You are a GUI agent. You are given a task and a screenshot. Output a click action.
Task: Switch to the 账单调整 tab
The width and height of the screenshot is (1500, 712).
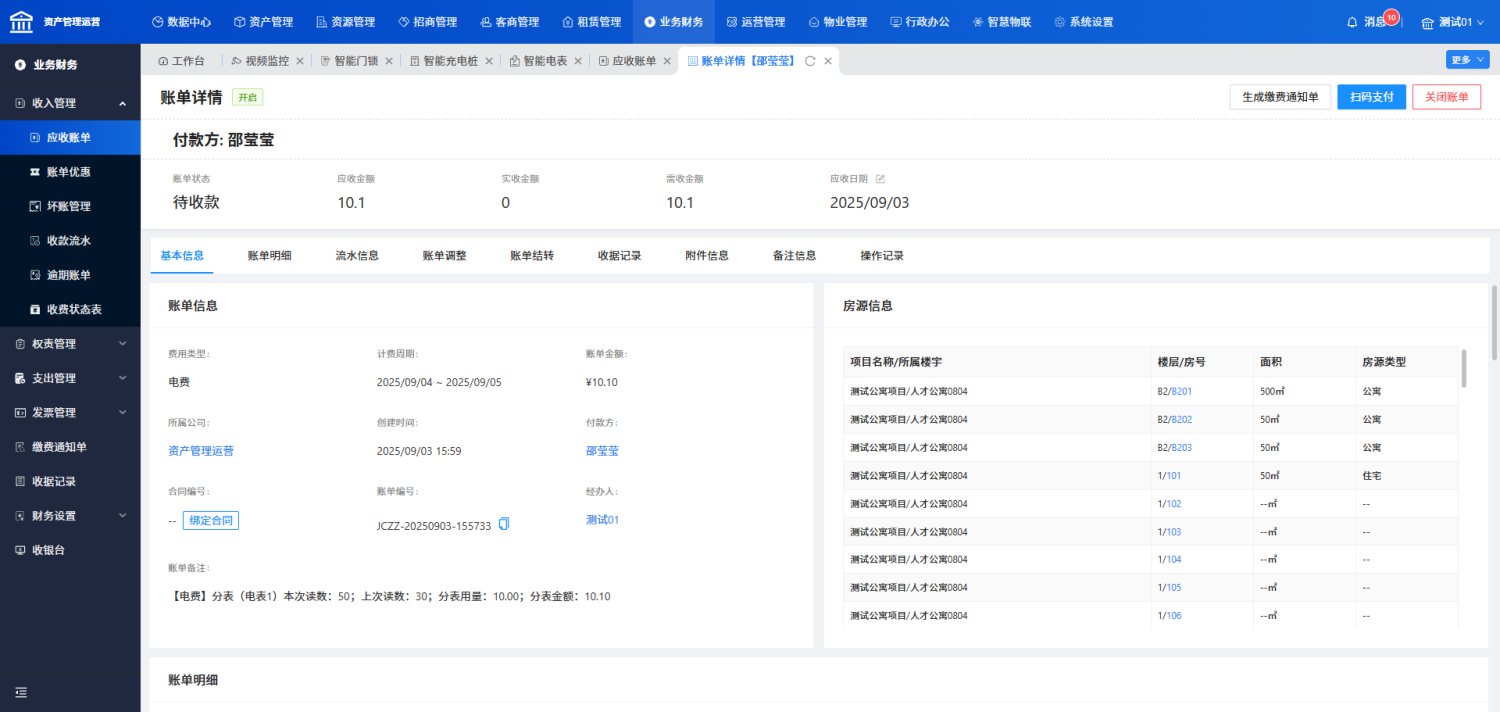point(444,255)
